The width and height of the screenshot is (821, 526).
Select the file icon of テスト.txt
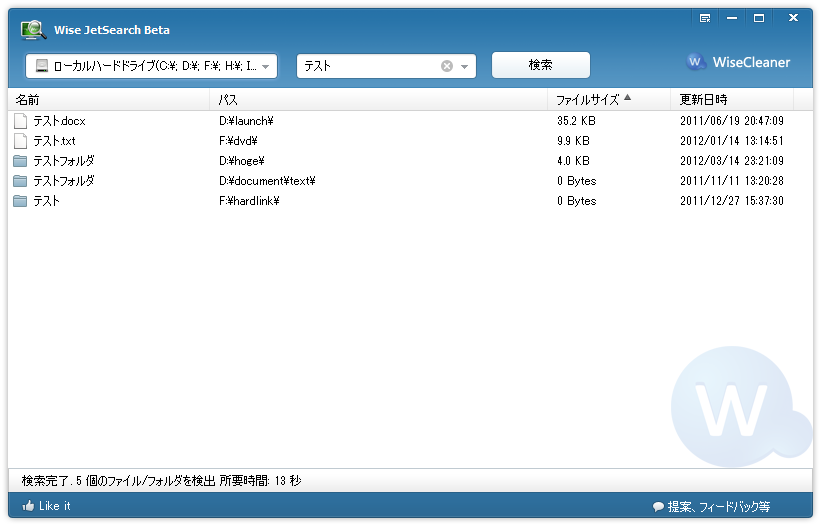click(20, 141)
